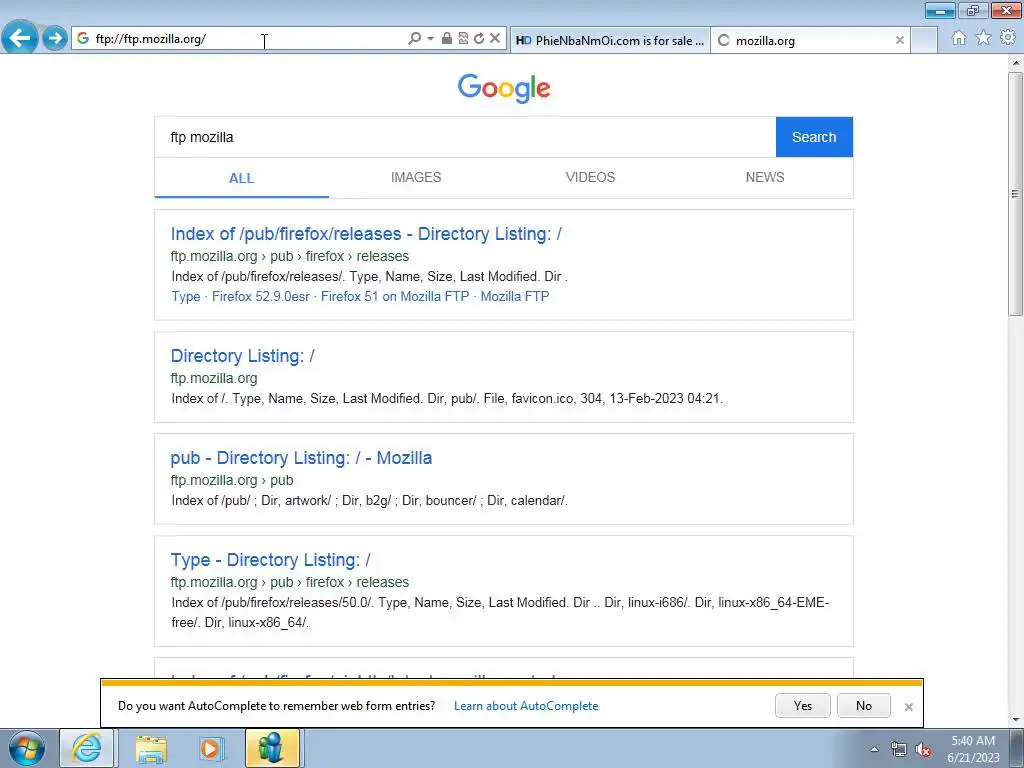
Task: Switch to the PhieNbaNmOi.com tab
Action: click(x=610, y=40)
